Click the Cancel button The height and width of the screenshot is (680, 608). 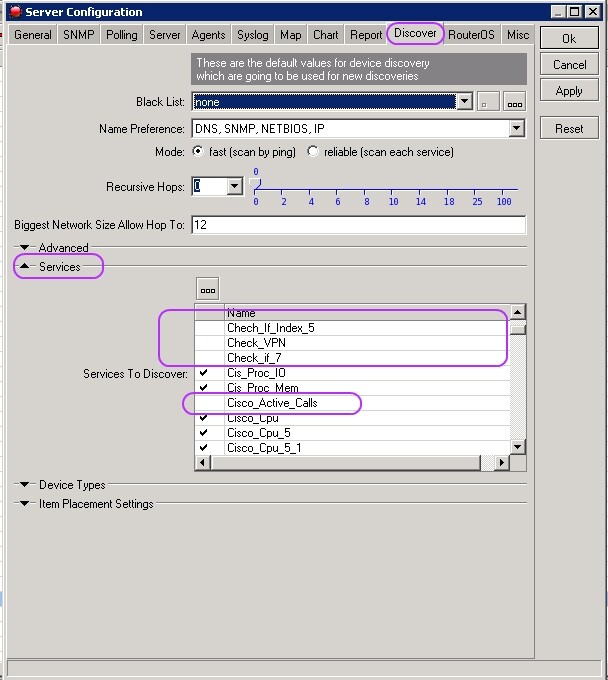tap(569, 65)
